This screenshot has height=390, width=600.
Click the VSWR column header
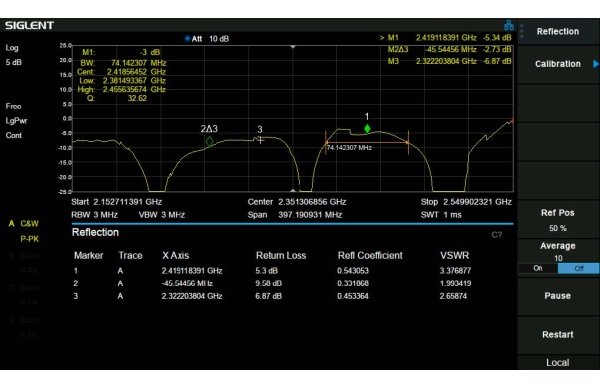[454, 255]
